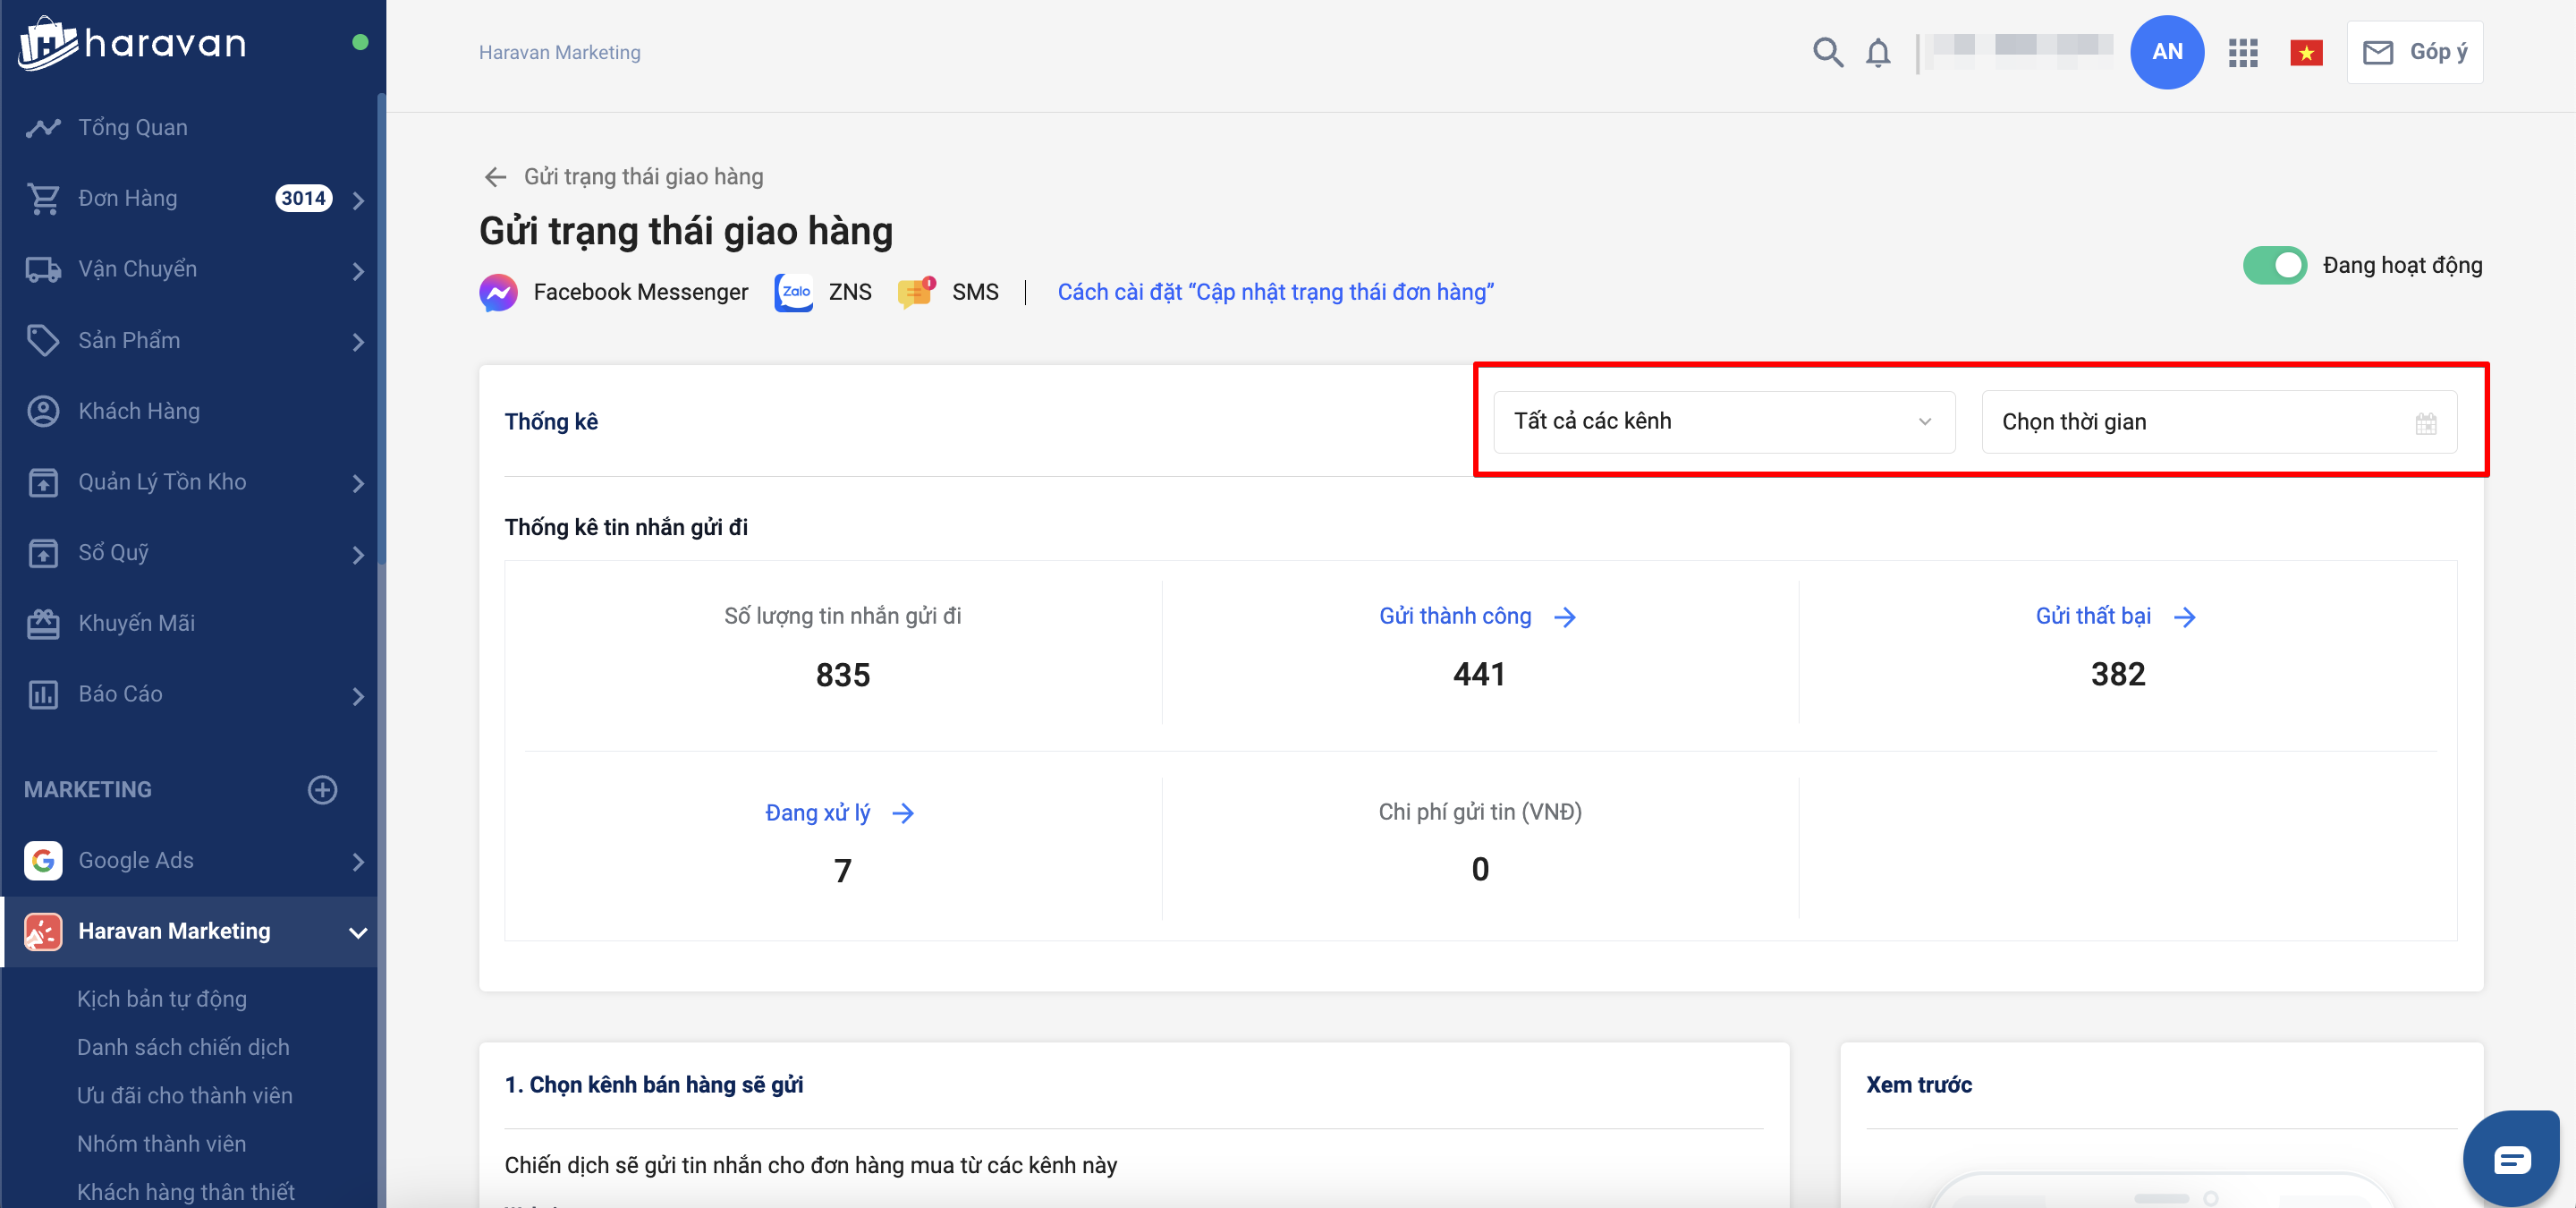Open the apps grid icon
Screen dimensions: 2576x1208
coord(2242,53)
